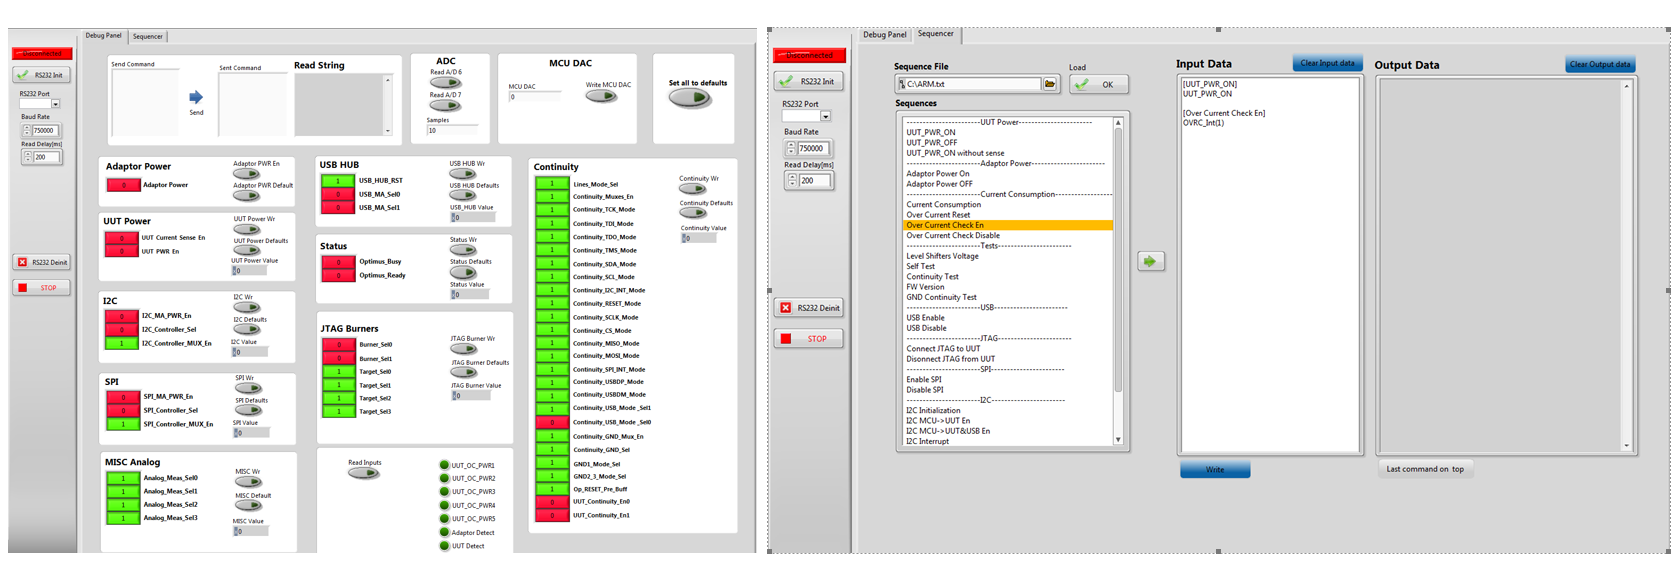This screenshot has height=570, width=1680.
Task: Click Baud Rate stepper in Sequencer window
Action: [x=790, y=148]
